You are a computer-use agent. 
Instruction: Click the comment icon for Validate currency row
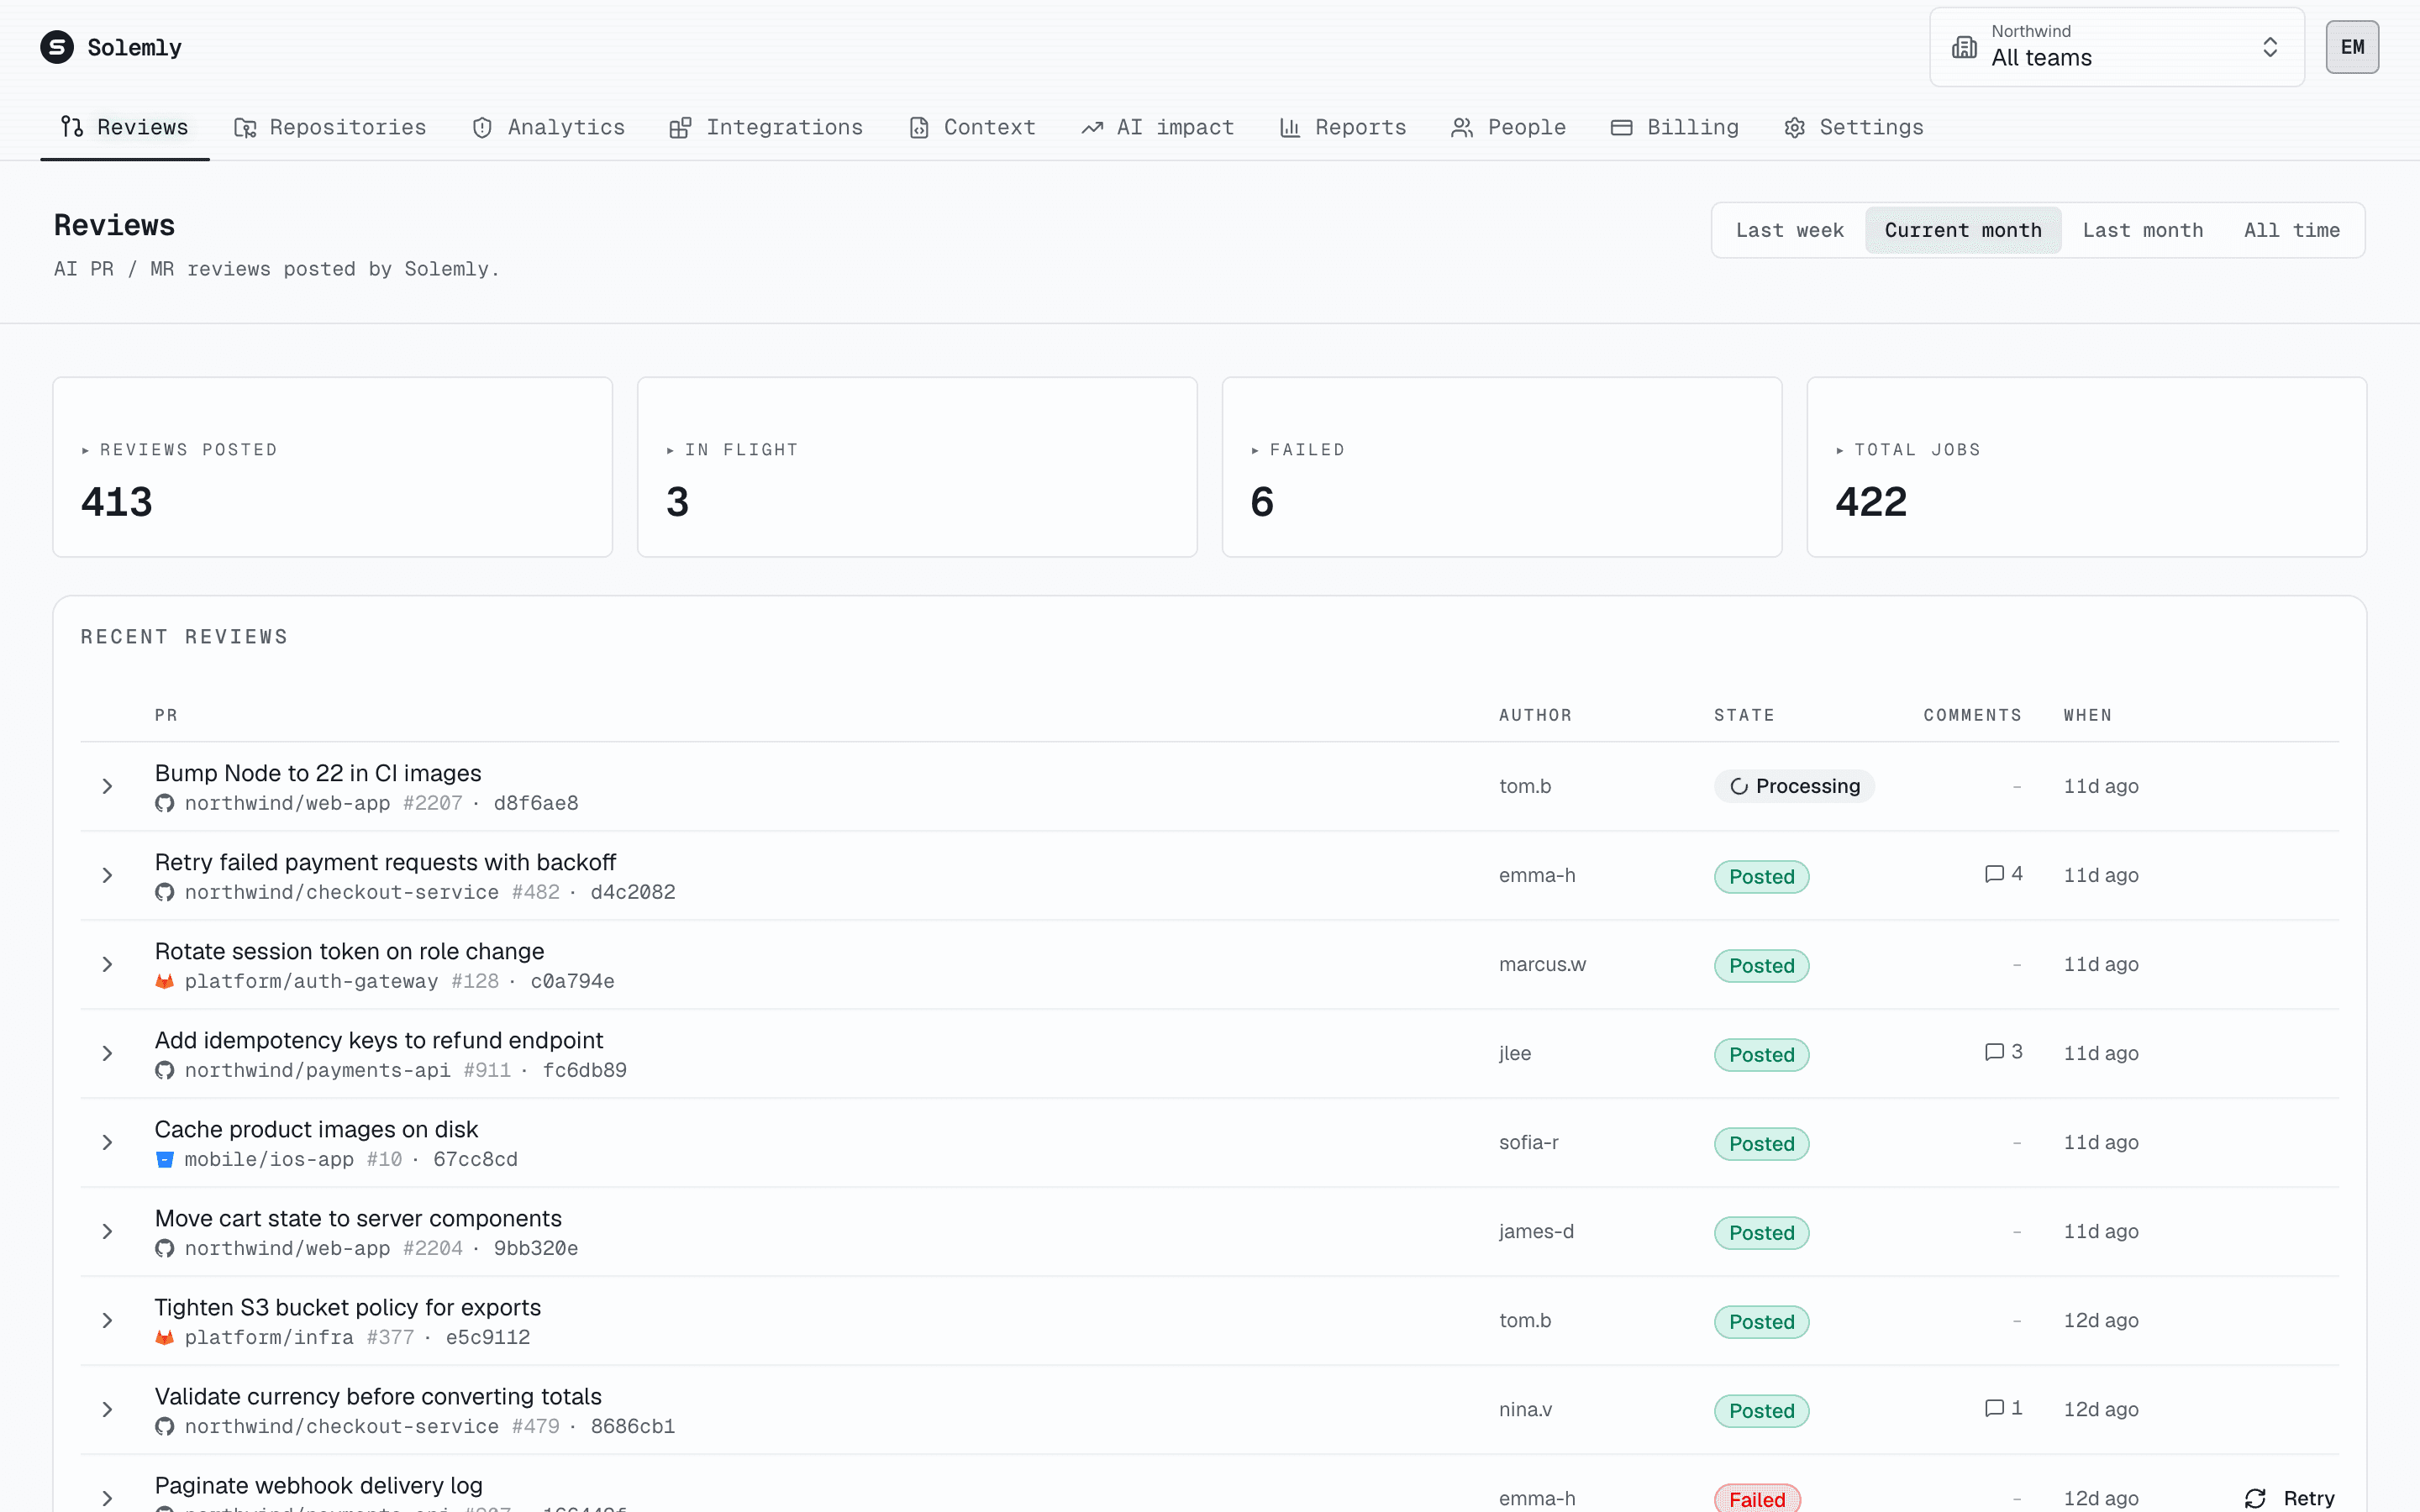pos(1994,1408)
